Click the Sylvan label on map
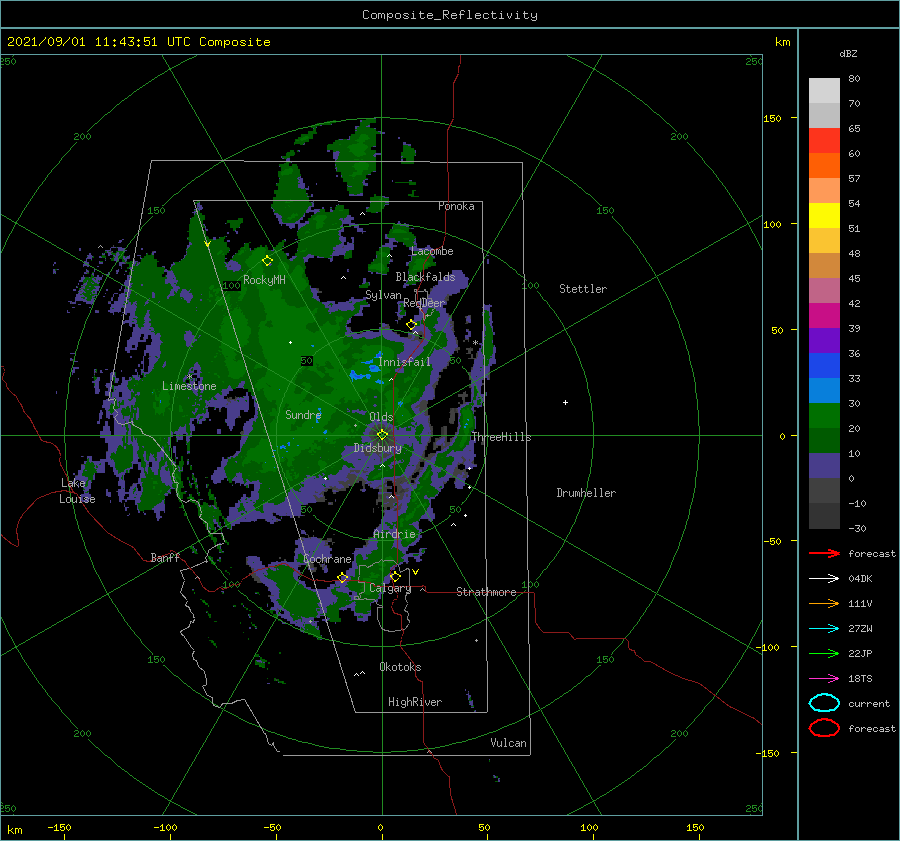This screenshot has height=841, width=900. click(x=383, y=295)
